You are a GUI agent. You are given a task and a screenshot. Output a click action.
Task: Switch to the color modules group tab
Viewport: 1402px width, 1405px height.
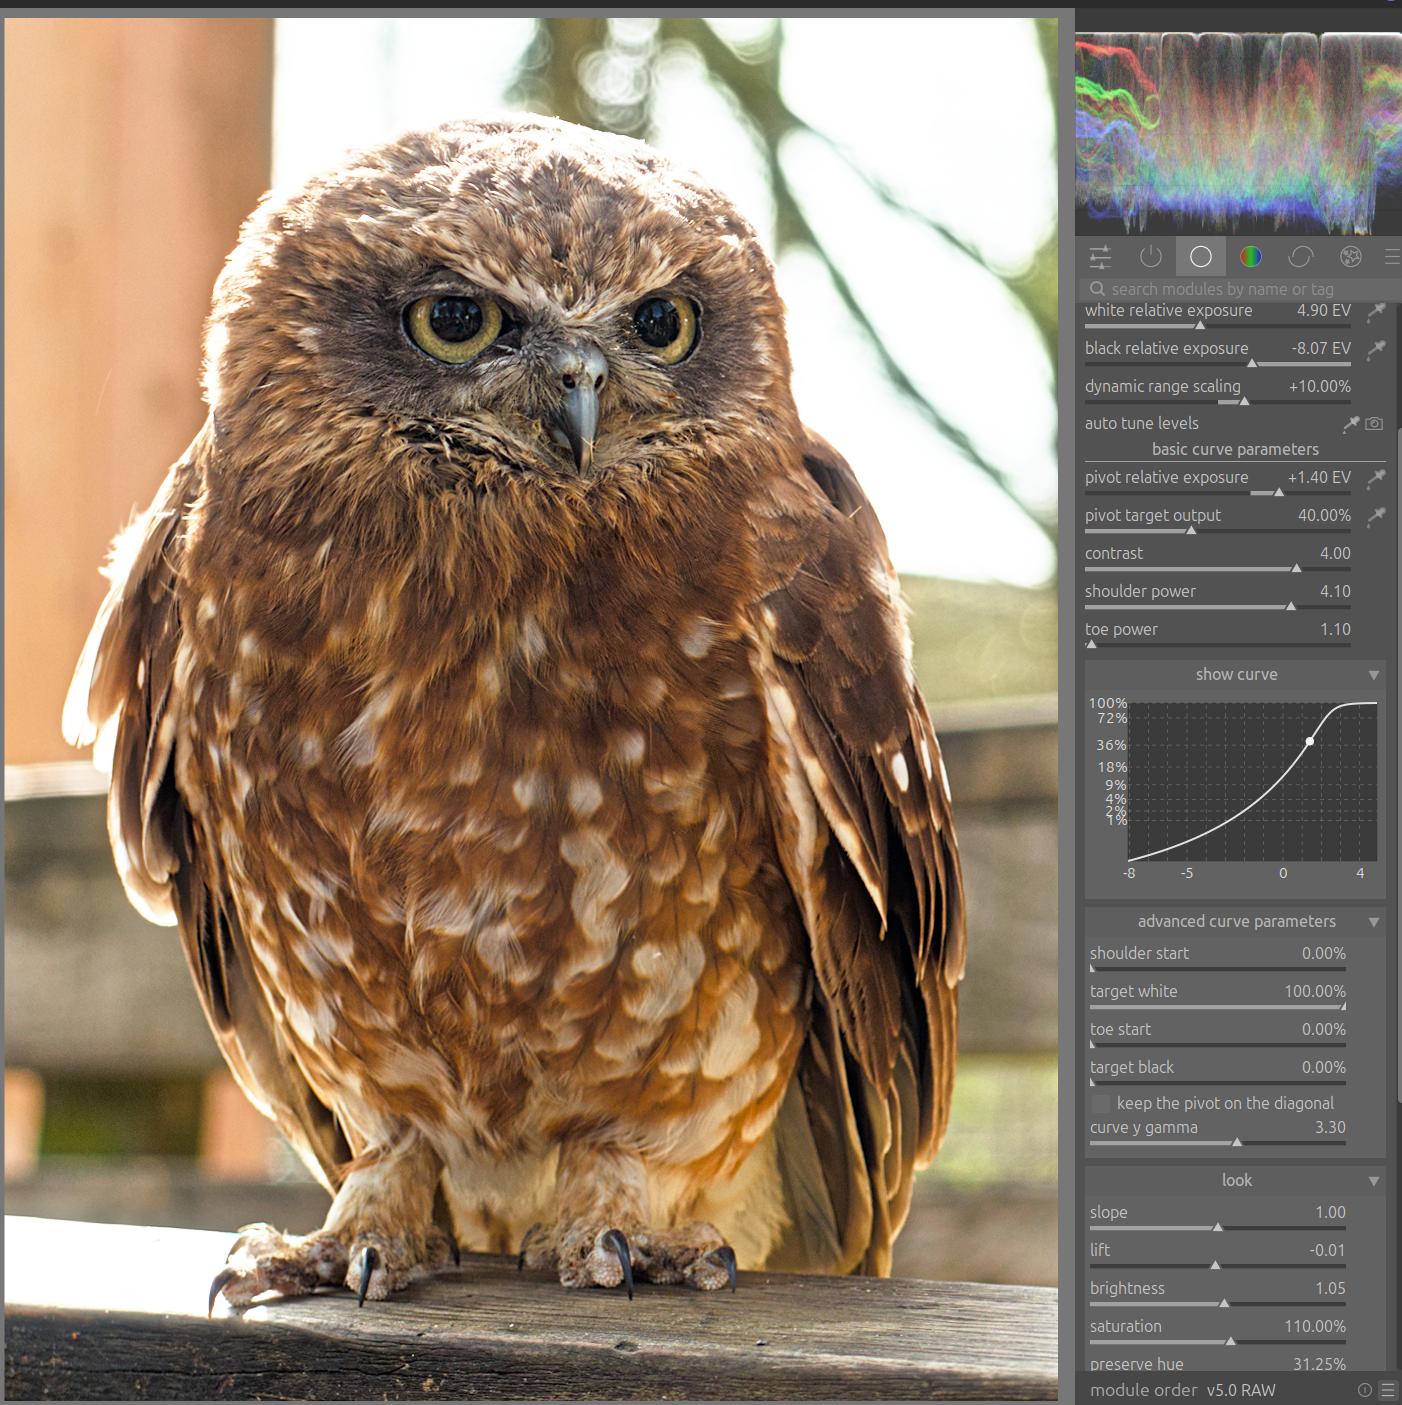(1251, 257)
